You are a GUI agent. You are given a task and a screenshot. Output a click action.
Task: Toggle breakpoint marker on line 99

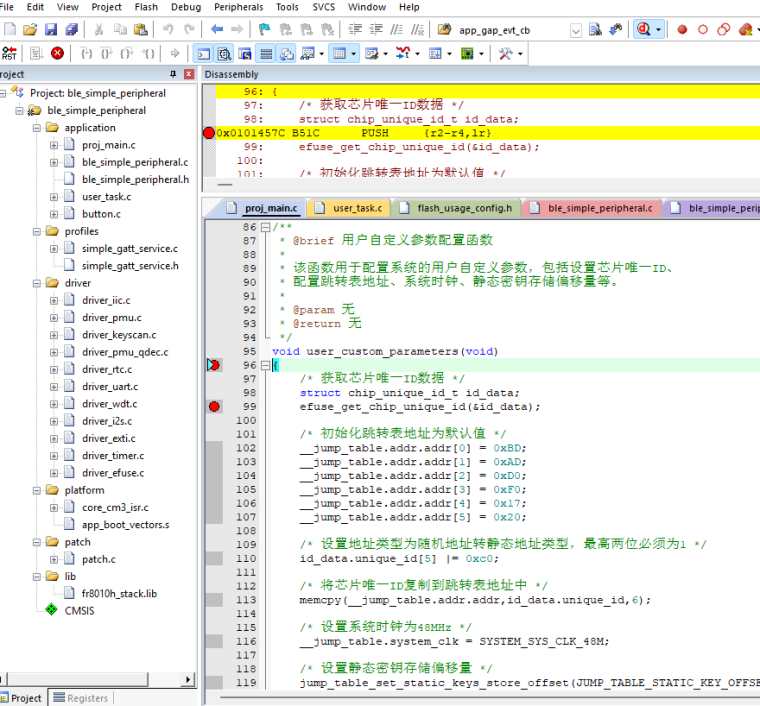click(215, 407)
